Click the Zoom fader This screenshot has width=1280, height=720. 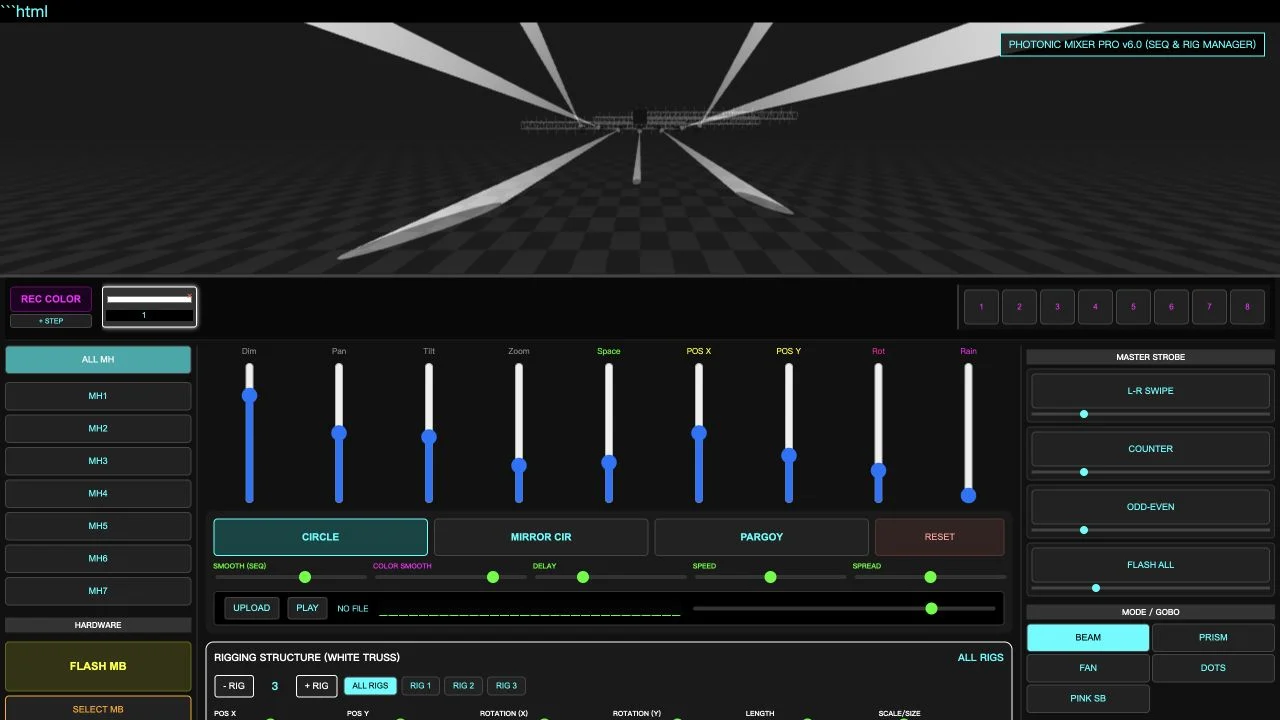519,433
